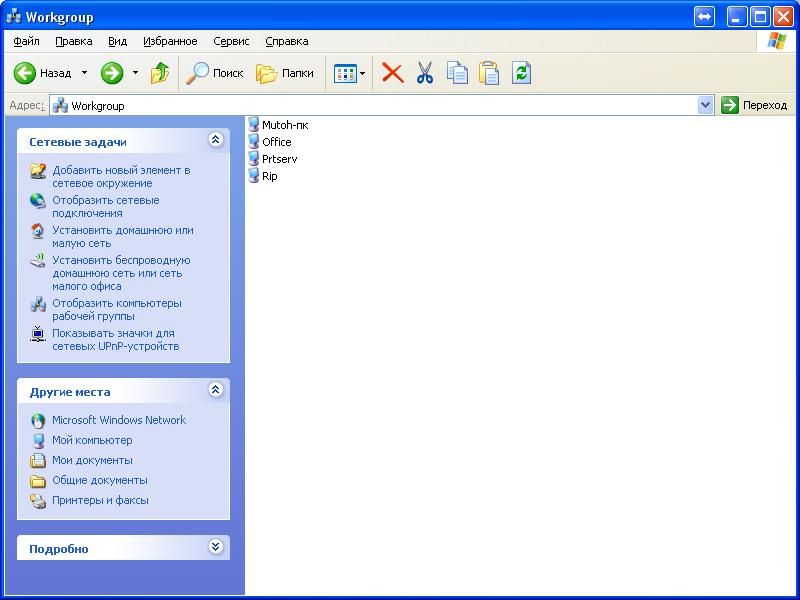Click the Переход go button
This screenshot has width=800, height=600.
tap(754, 105)
